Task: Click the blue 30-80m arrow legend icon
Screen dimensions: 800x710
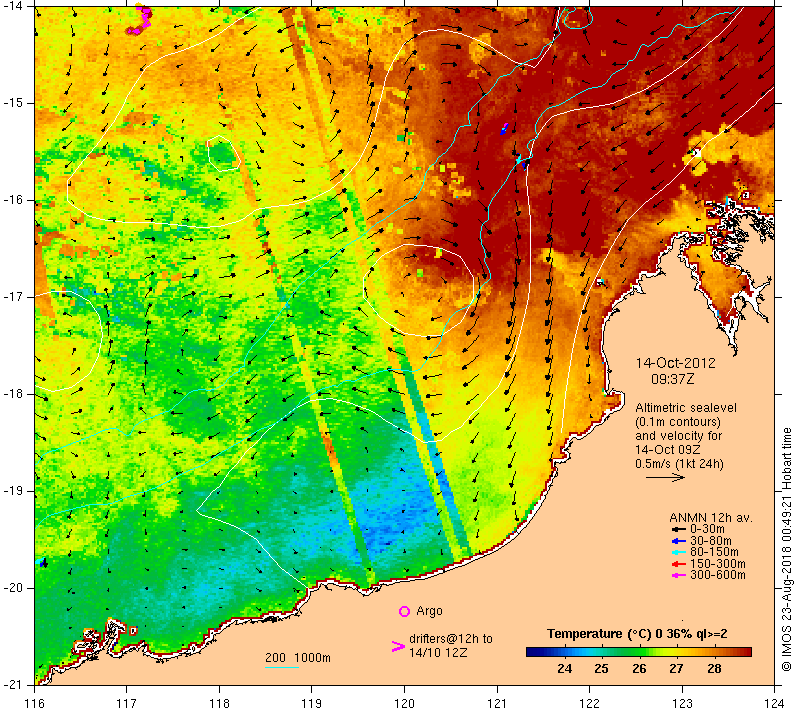Action: coord(678,541)
